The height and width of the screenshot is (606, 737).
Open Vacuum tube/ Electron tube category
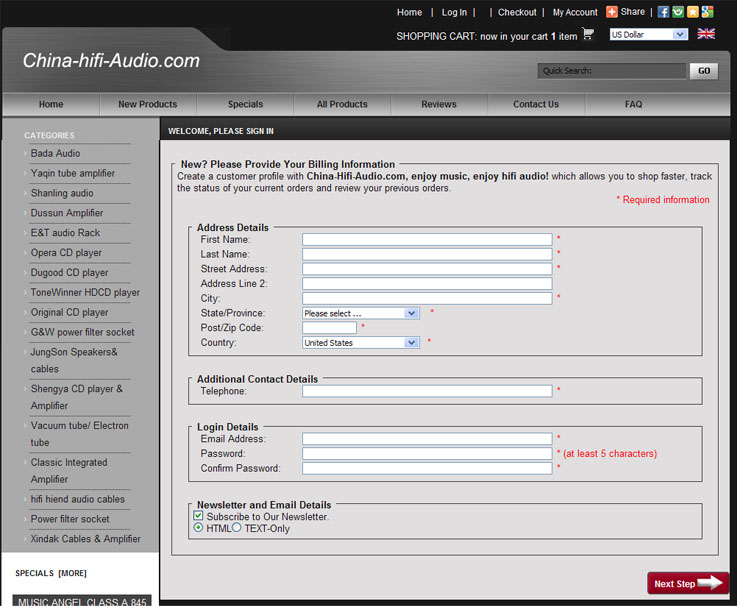click(79, 434)
